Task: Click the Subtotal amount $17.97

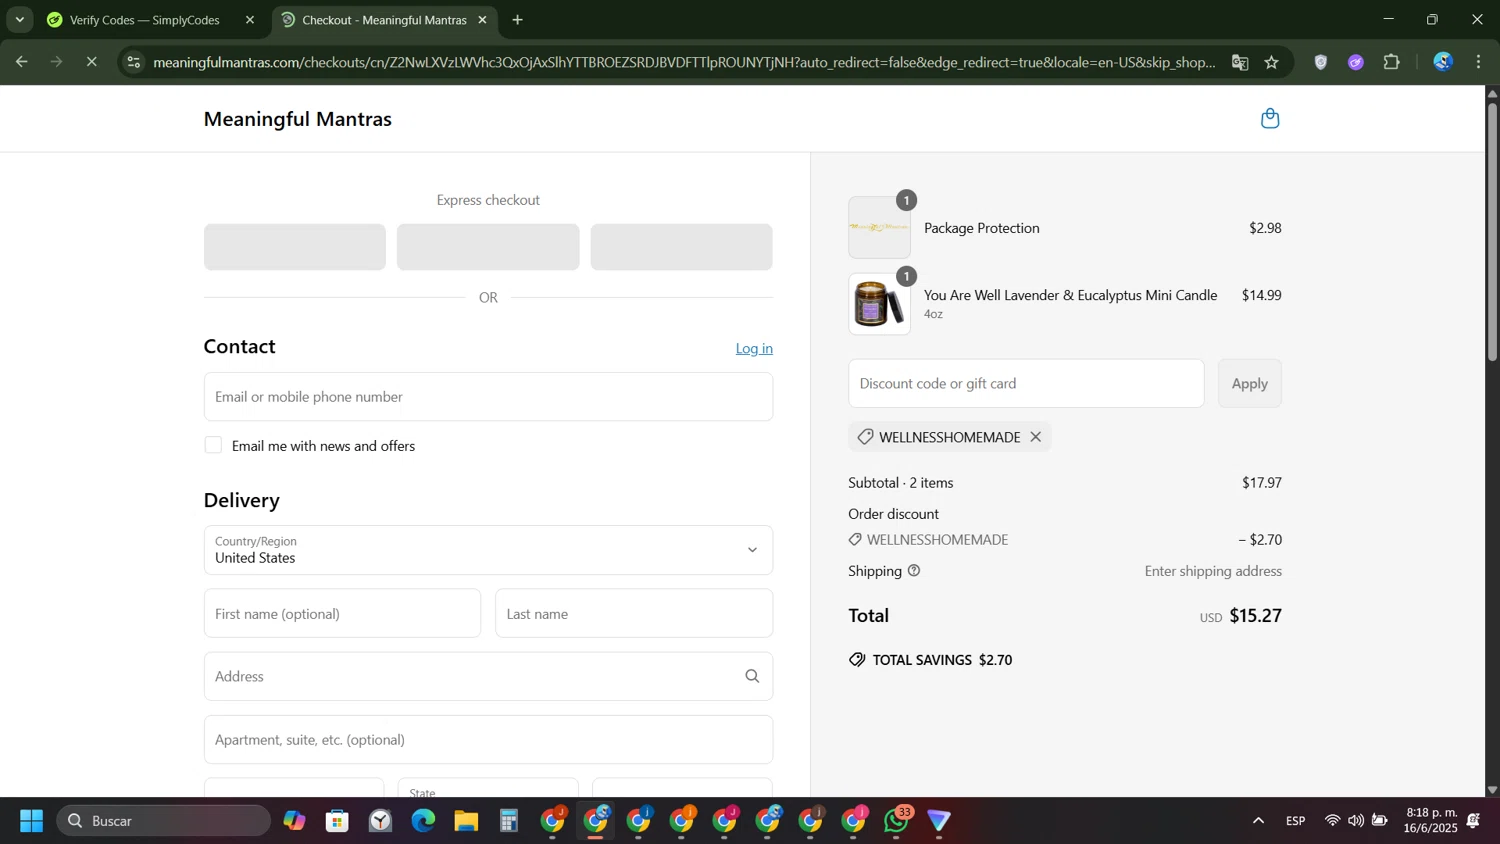Action: pyautogui.click(x=1262, y=483)
